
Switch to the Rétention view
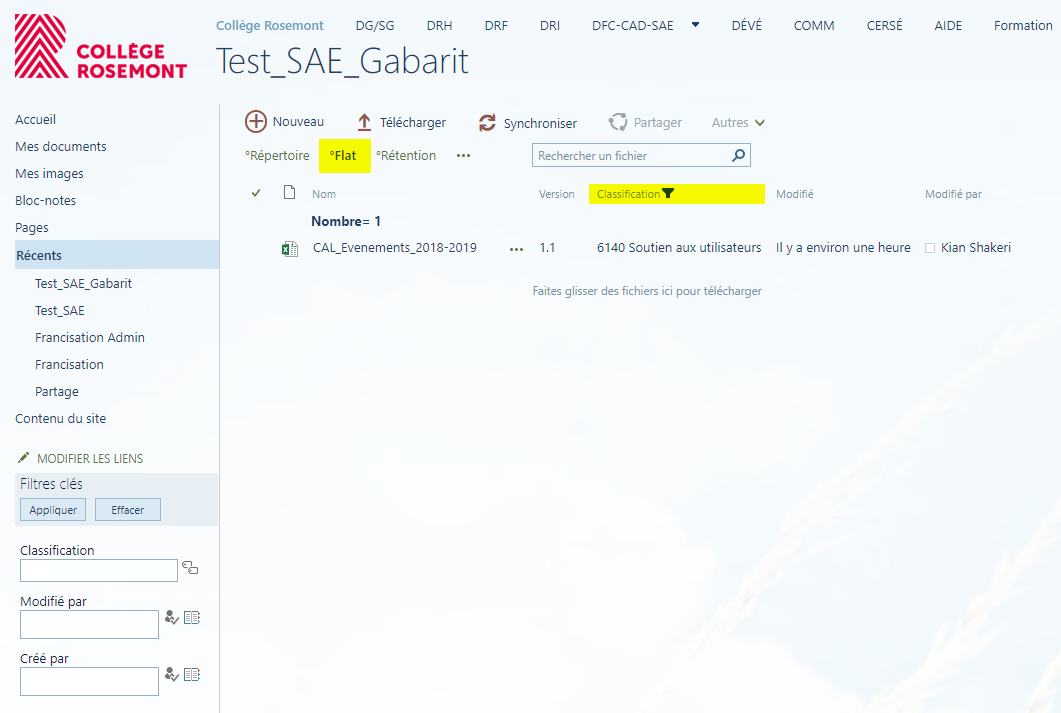[406, 156]
